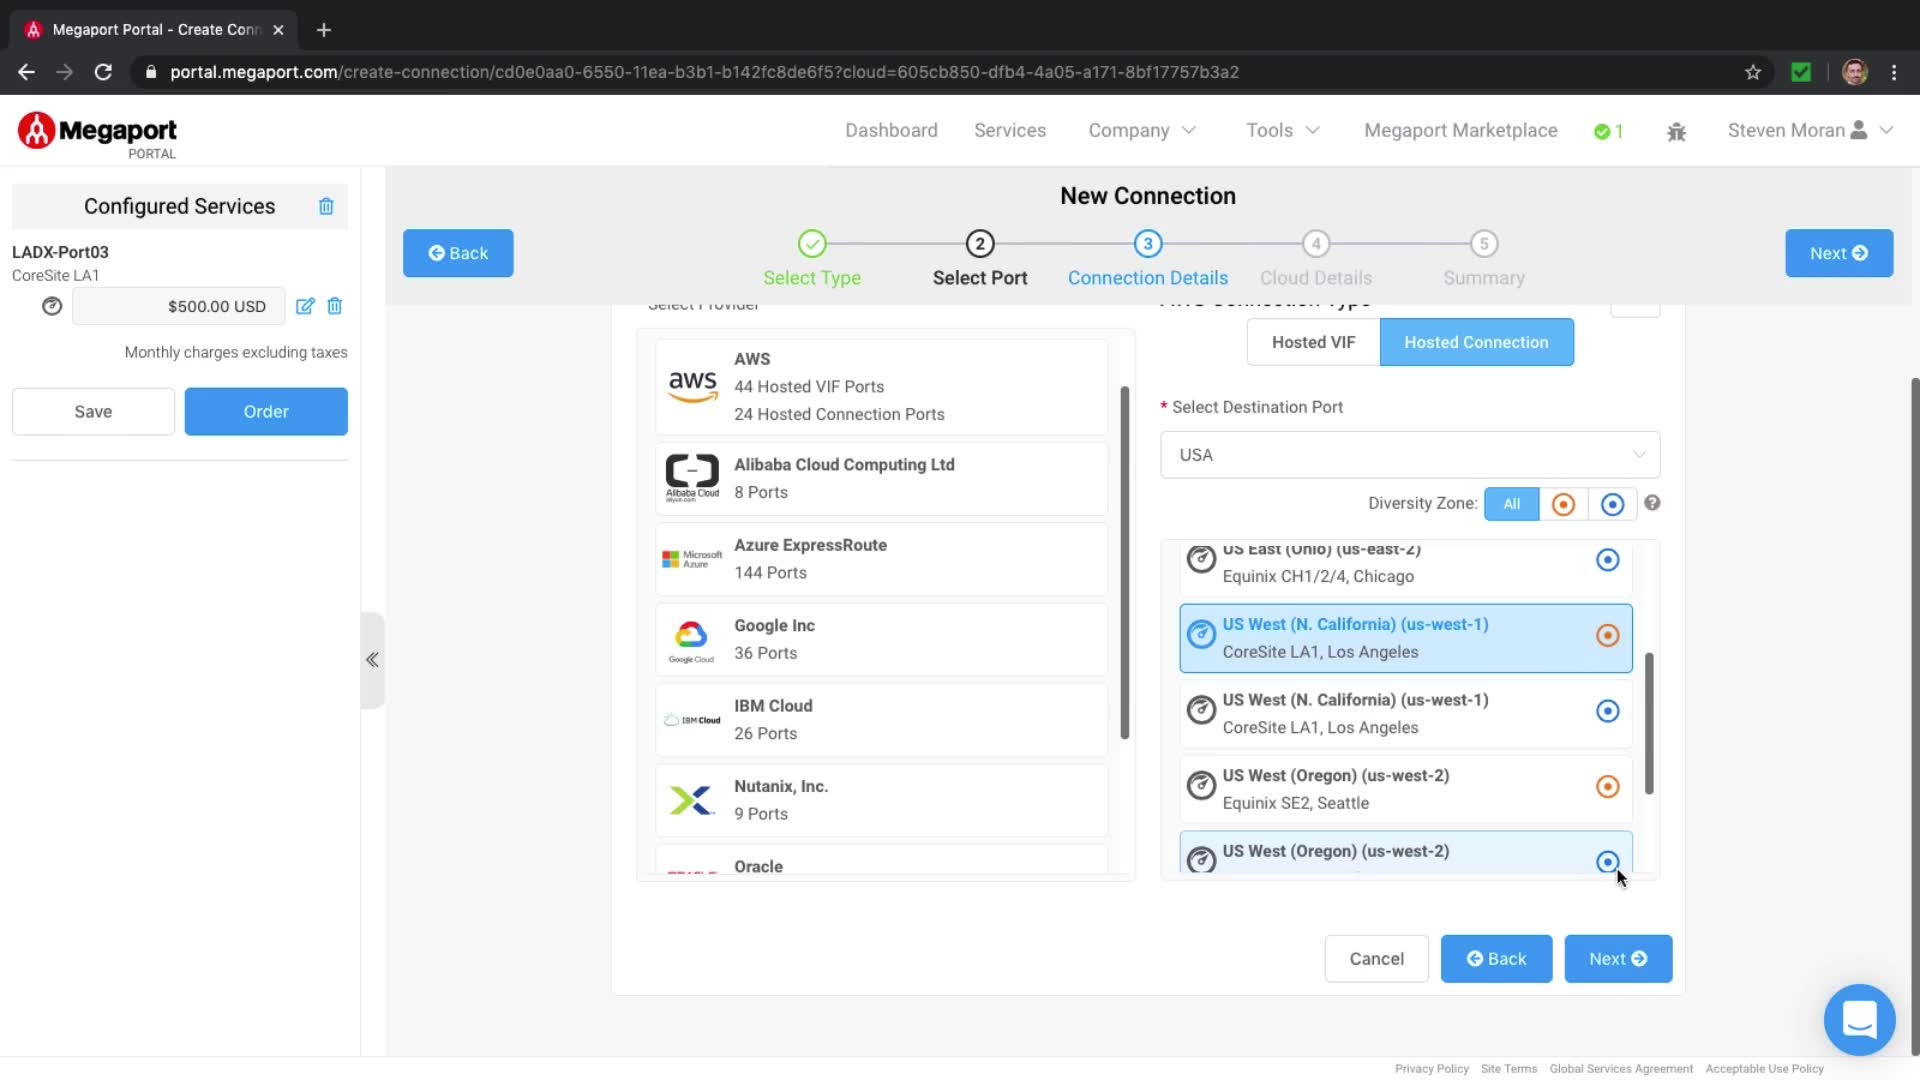Open the USA country dropdown
1920x1080 pixels.
[x=1410, y=455]
